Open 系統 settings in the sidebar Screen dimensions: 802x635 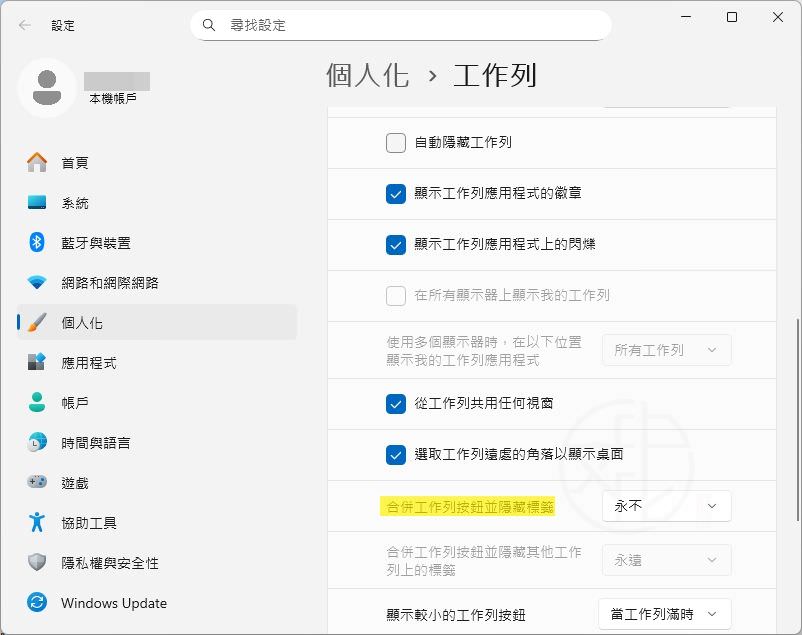157,203
